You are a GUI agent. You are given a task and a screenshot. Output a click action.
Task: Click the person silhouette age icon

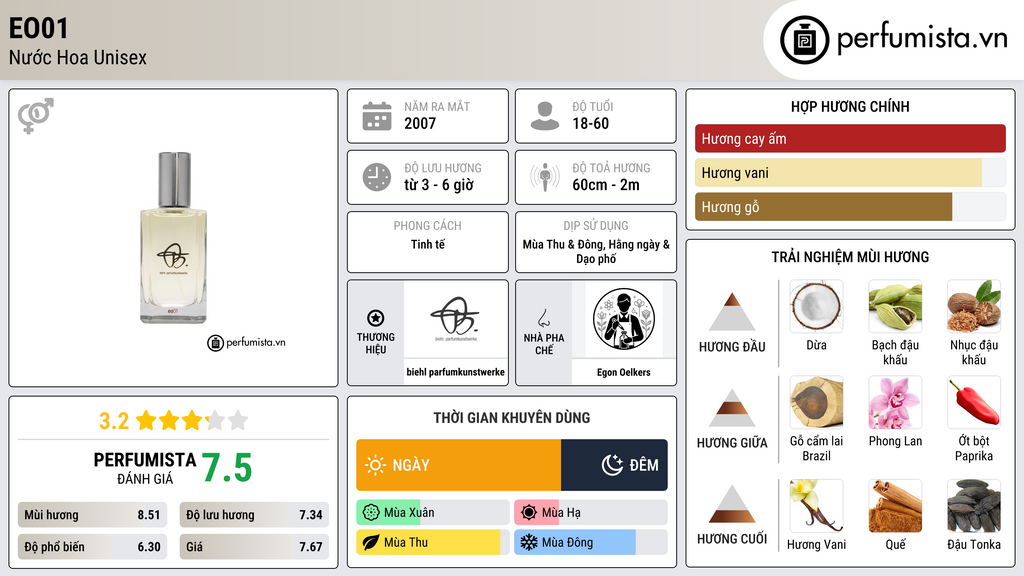click(545, 116)
